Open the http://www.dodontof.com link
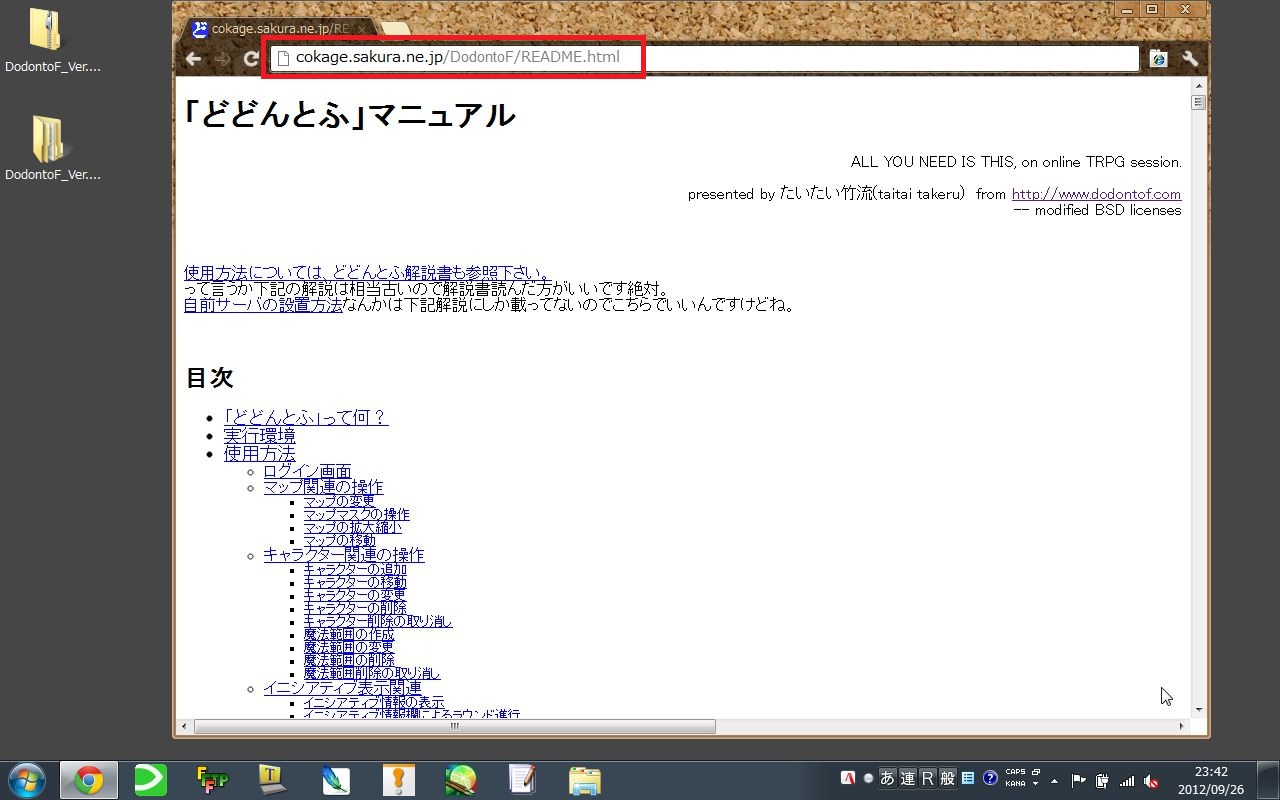 [x=1096, y=194]
